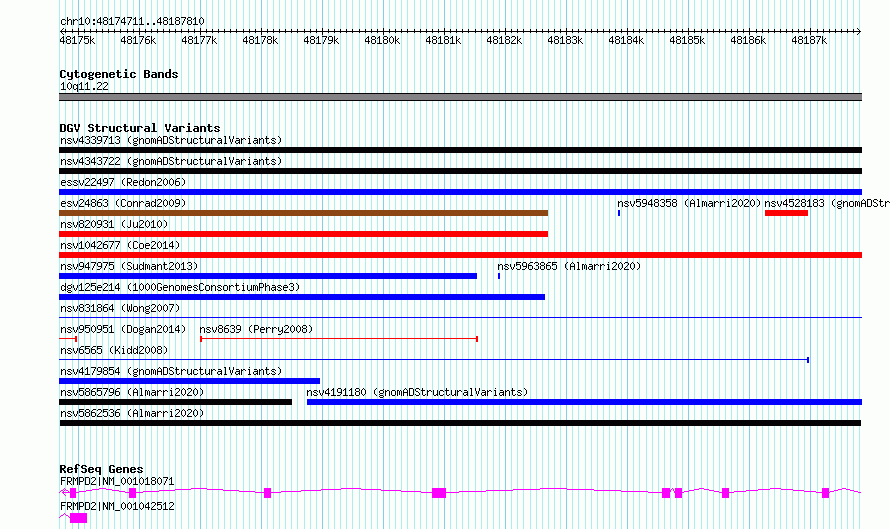Select nsv820931 (Ju2010) label

(x=114, y=225)
